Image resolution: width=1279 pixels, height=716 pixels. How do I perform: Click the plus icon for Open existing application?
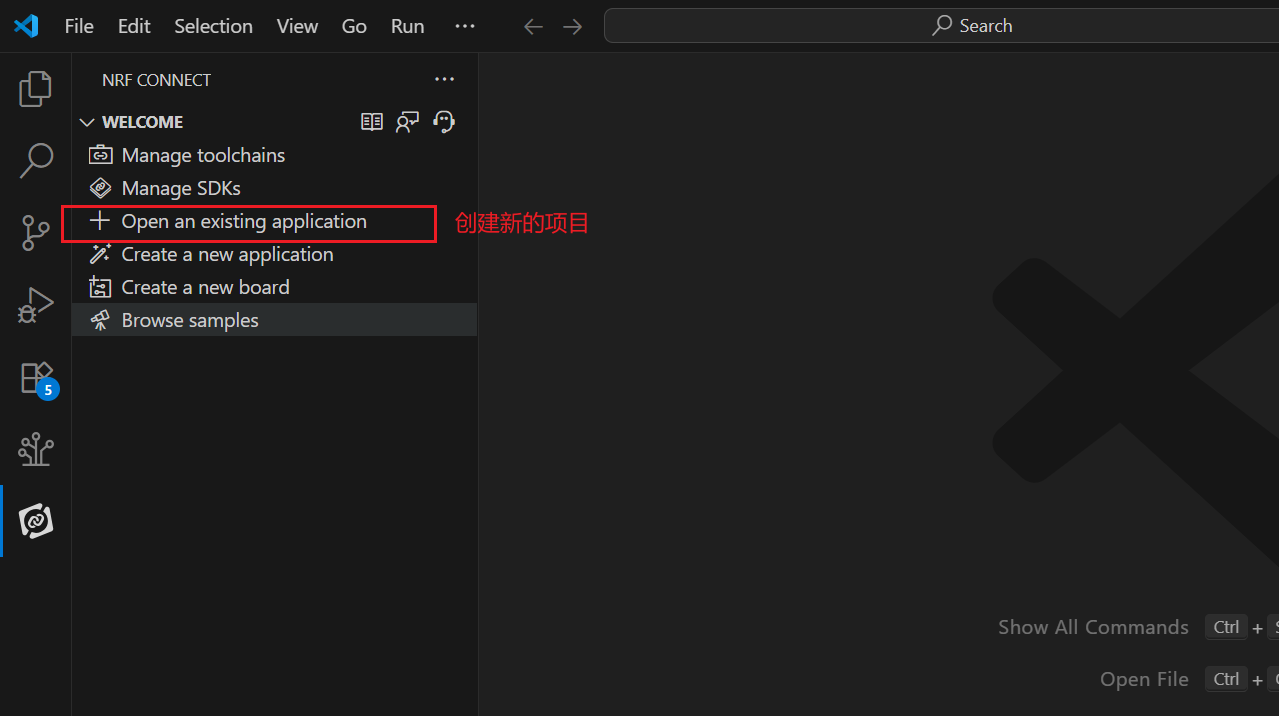coord(100,221)
